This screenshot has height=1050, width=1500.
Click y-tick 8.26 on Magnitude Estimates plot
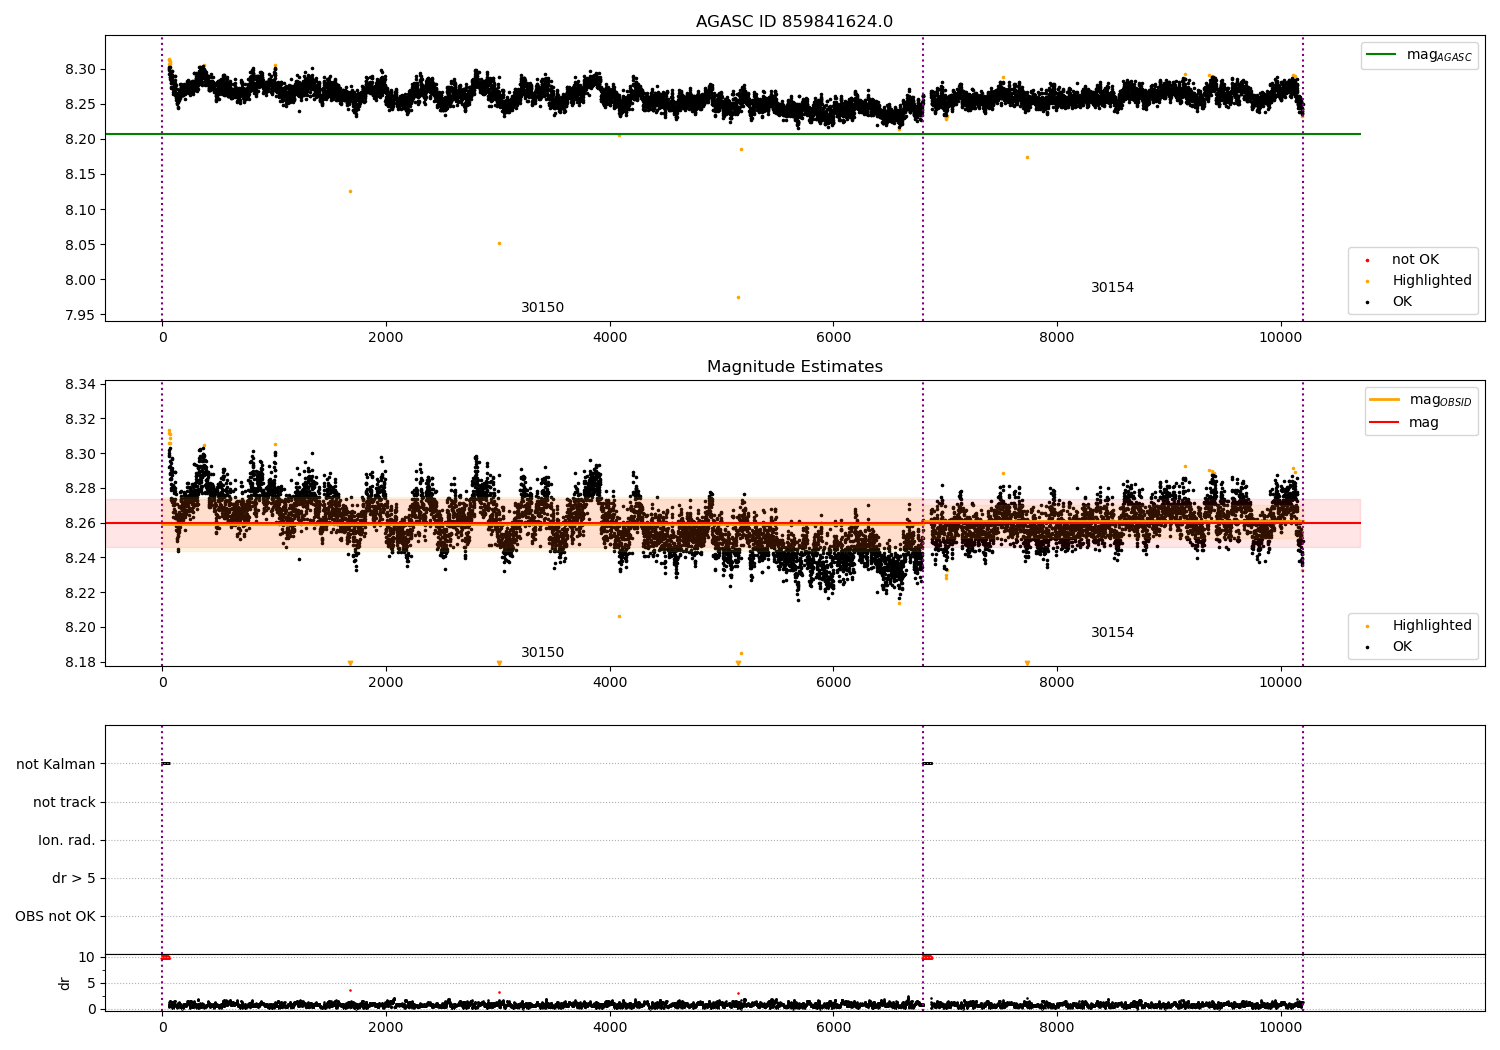[x=79, y=523]
